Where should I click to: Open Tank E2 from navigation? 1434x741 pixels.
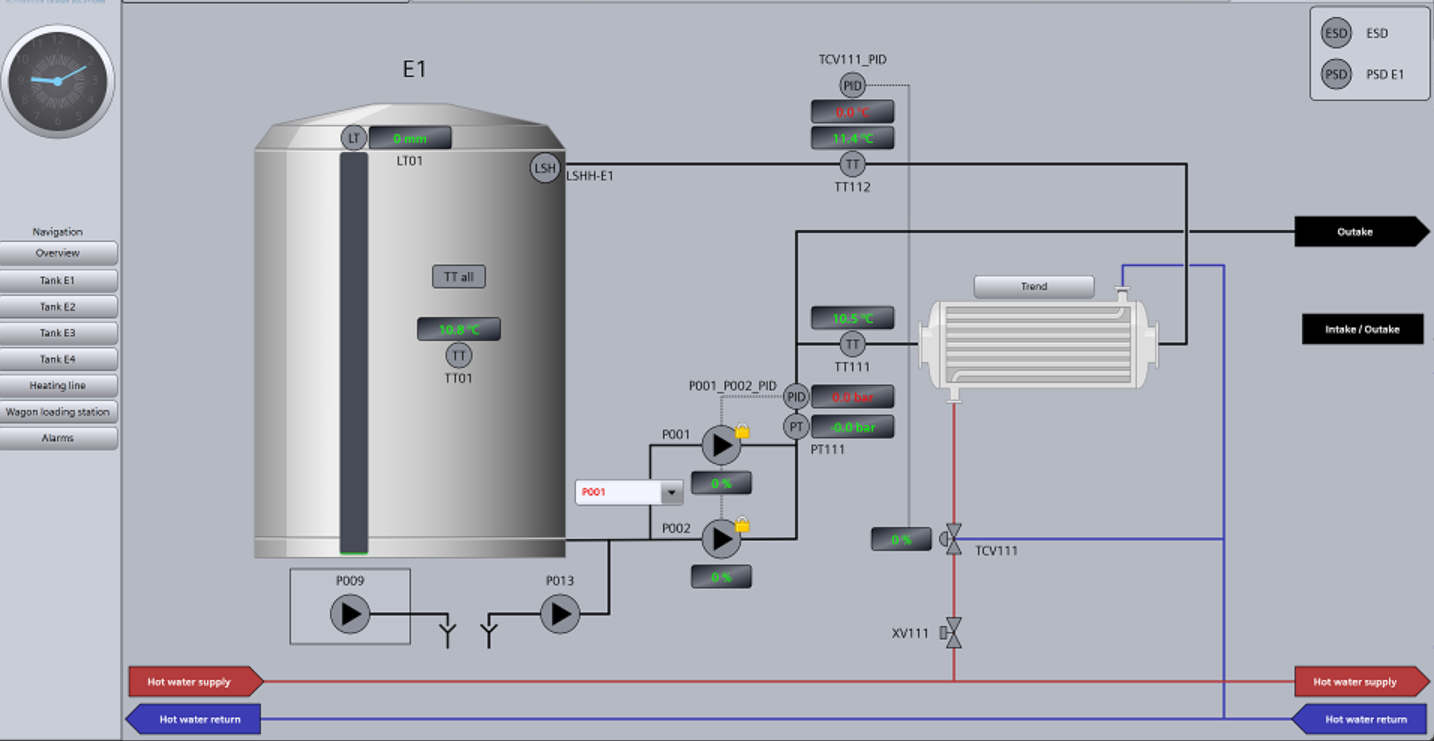click(x=58, y=307)
